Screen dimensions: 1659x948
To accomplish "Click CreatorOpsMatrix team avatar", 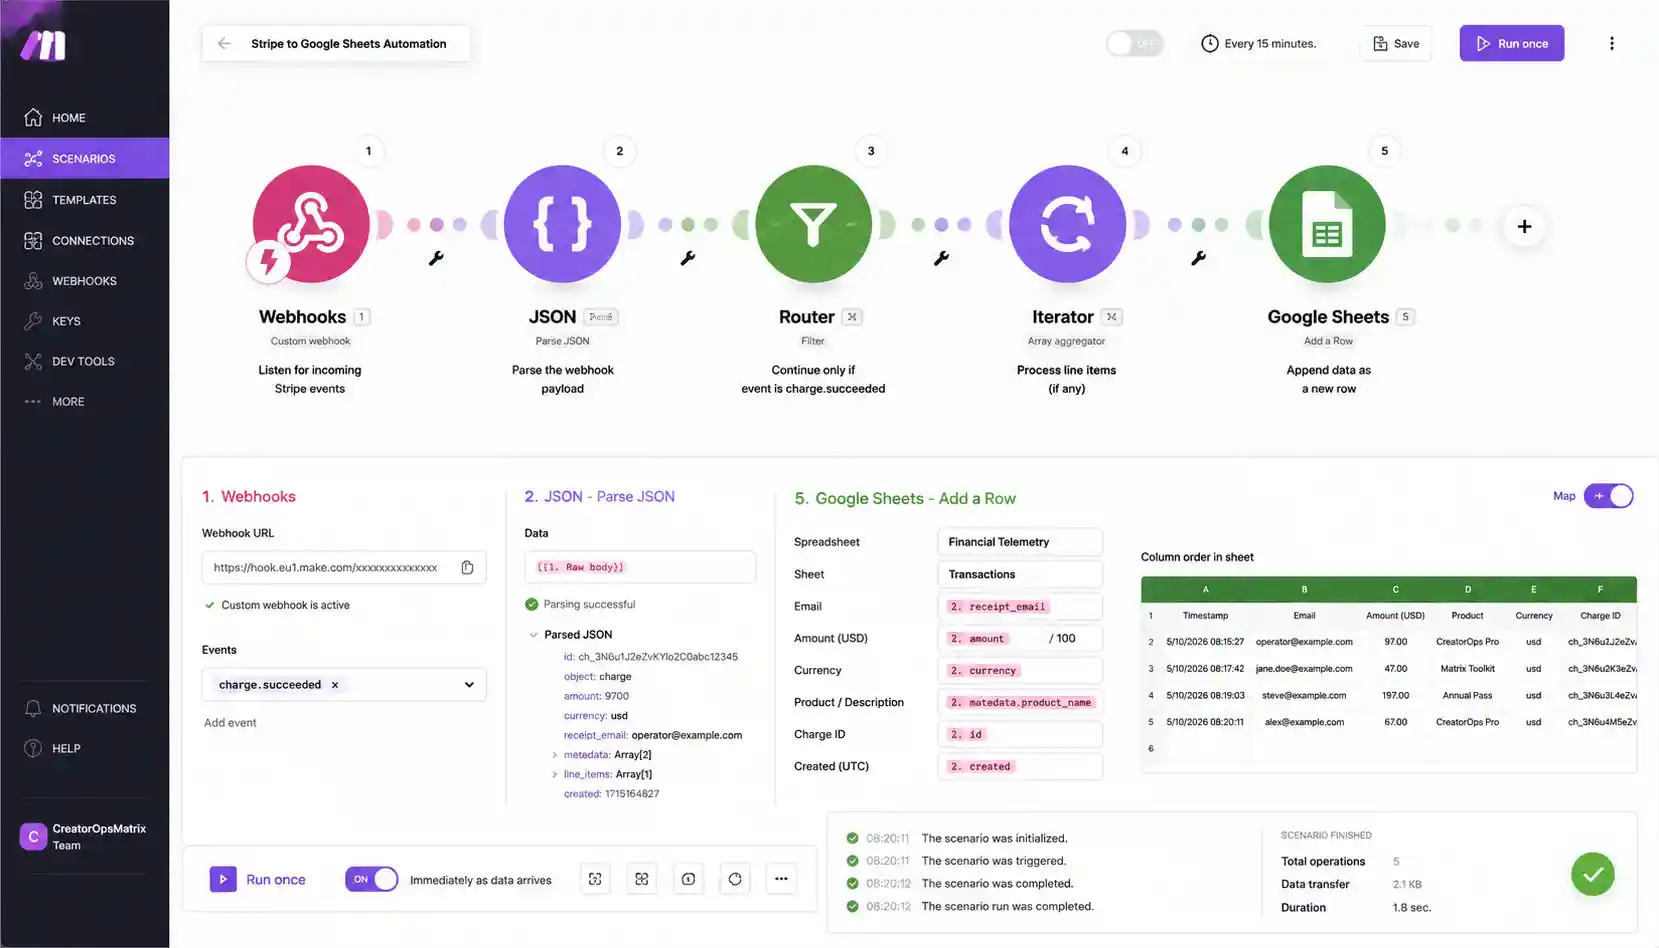I will [x=33, y=836].
